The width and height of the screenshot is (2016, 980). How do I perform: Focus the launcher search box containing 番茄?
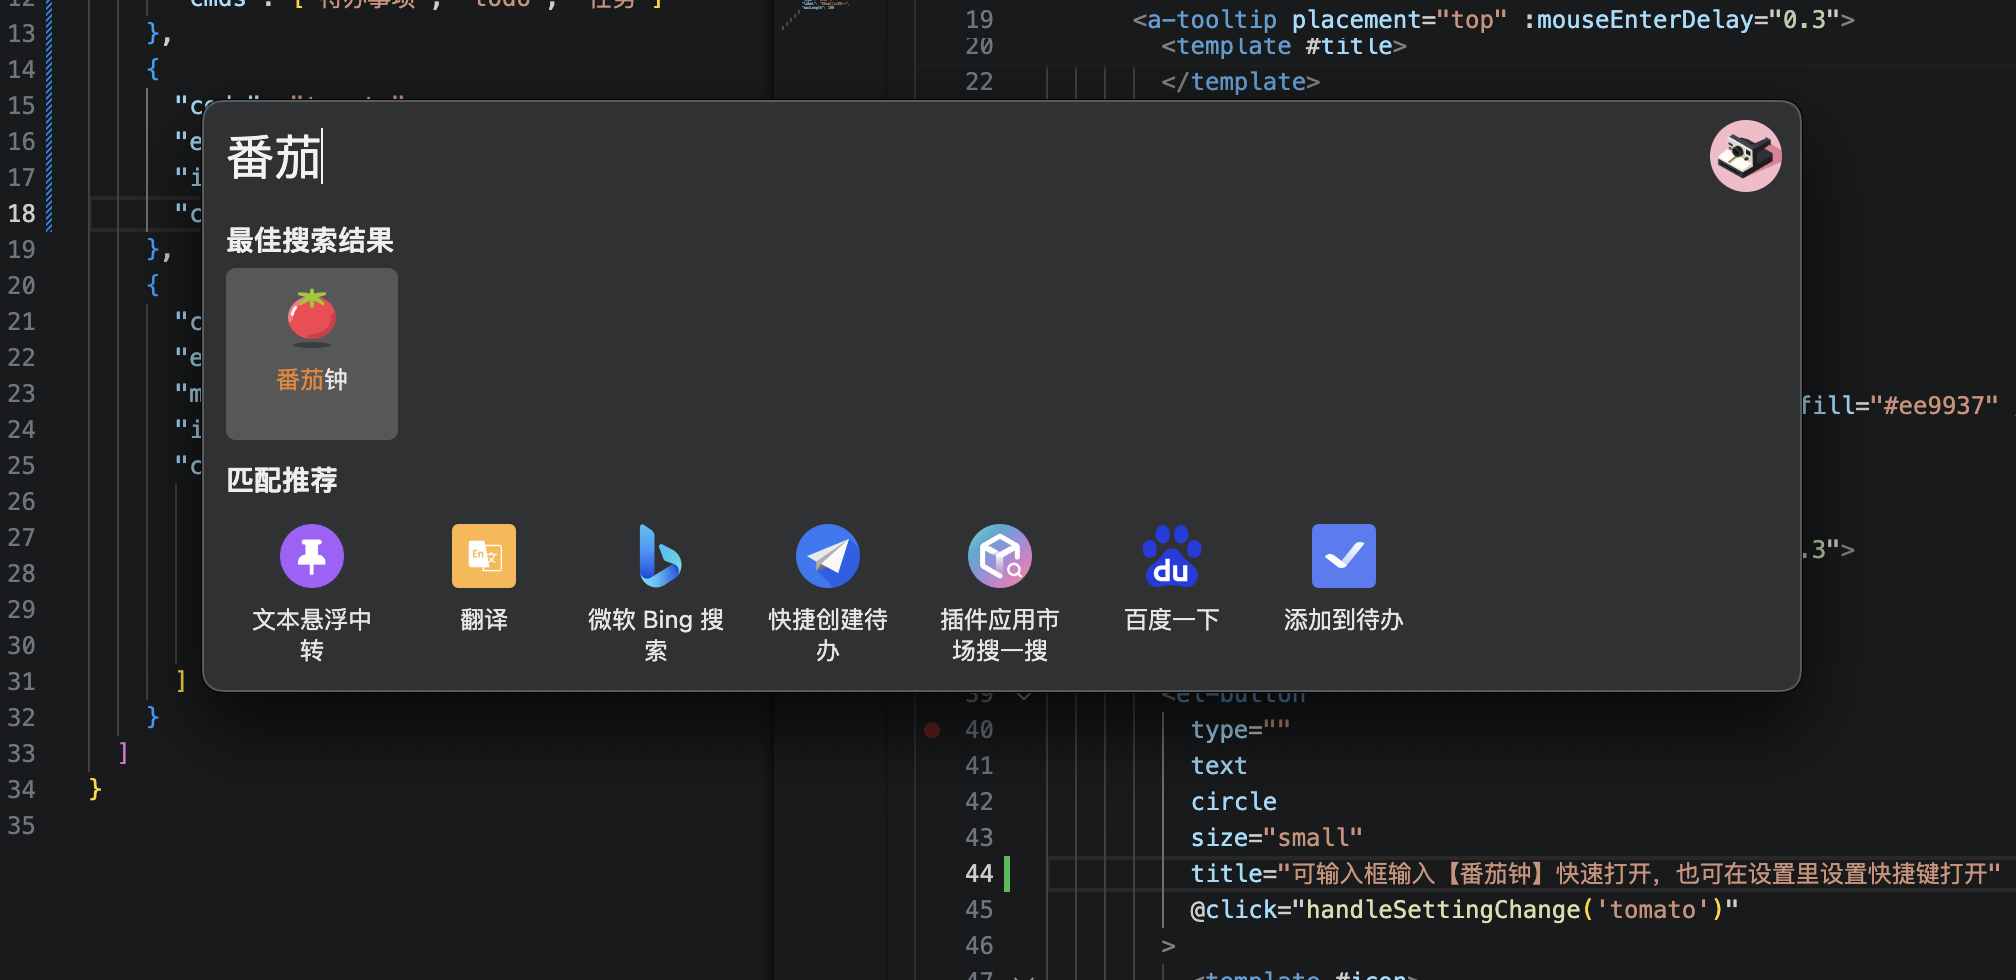(x=900, y=158)
